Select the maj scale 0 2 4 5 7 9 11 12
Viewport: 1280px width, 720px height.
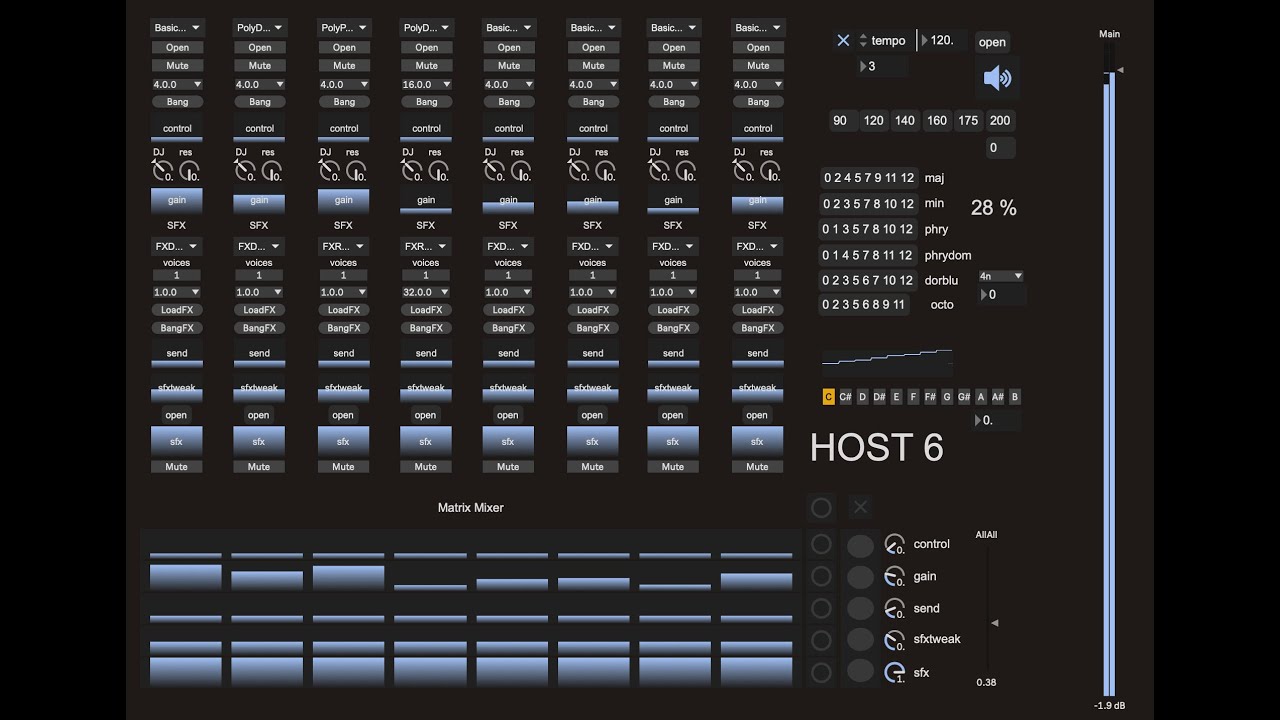coord(868,178)
